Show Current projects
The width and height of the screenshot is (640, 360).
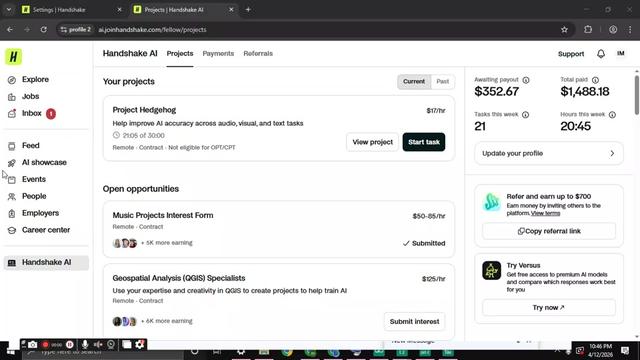pyautogui.click(x=414, y=82)
